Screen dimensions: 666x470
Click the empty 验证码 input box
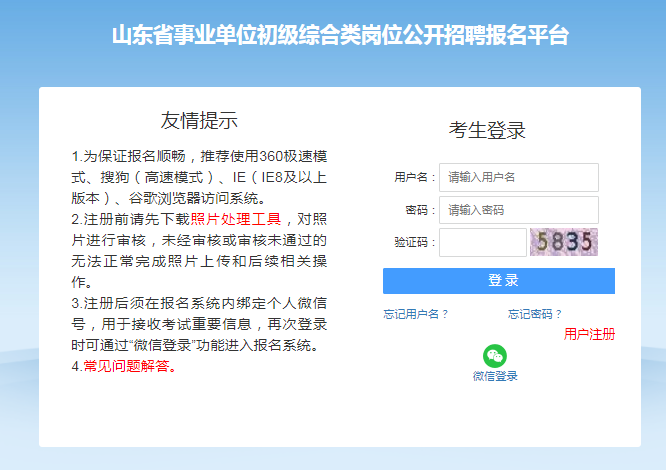tap(482, 242)
